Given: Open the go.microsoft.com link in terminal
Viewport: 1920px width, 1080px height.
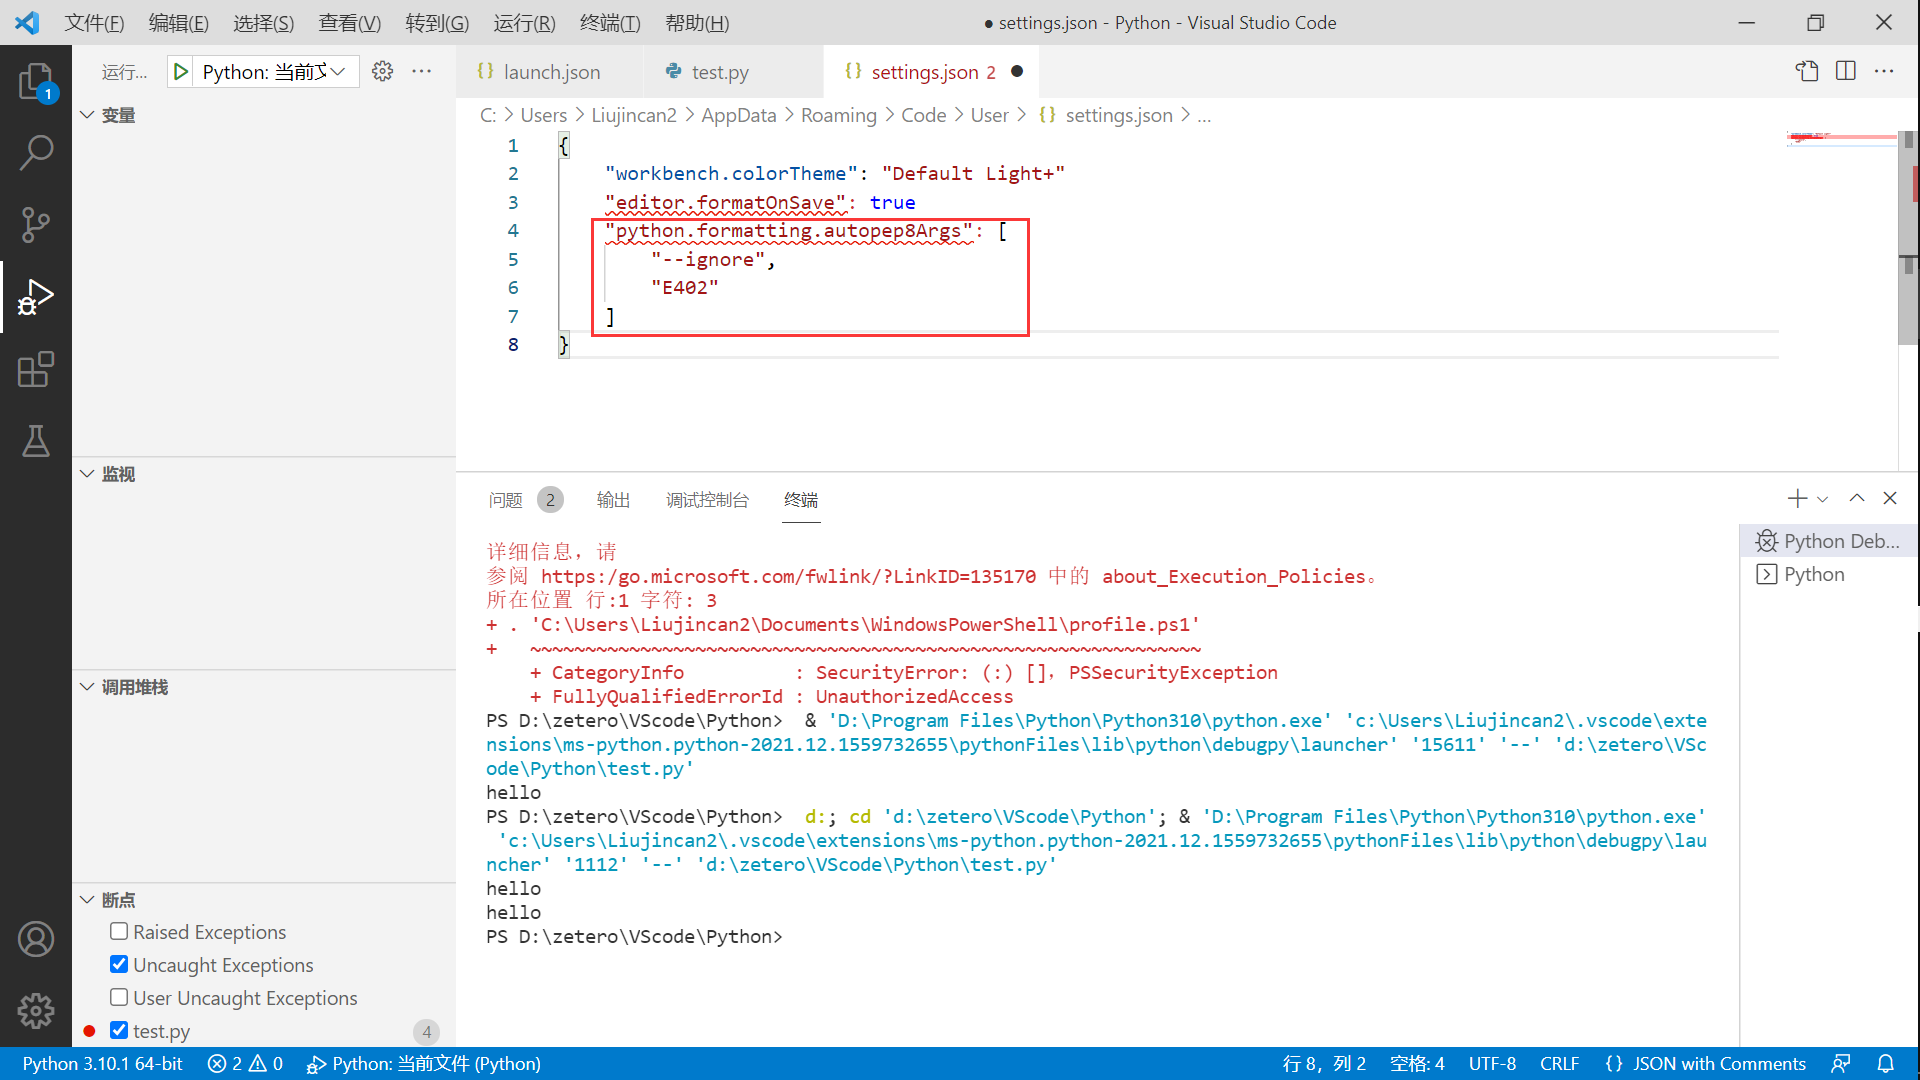Looking at the screenshot, I should (x=788, y=576).
